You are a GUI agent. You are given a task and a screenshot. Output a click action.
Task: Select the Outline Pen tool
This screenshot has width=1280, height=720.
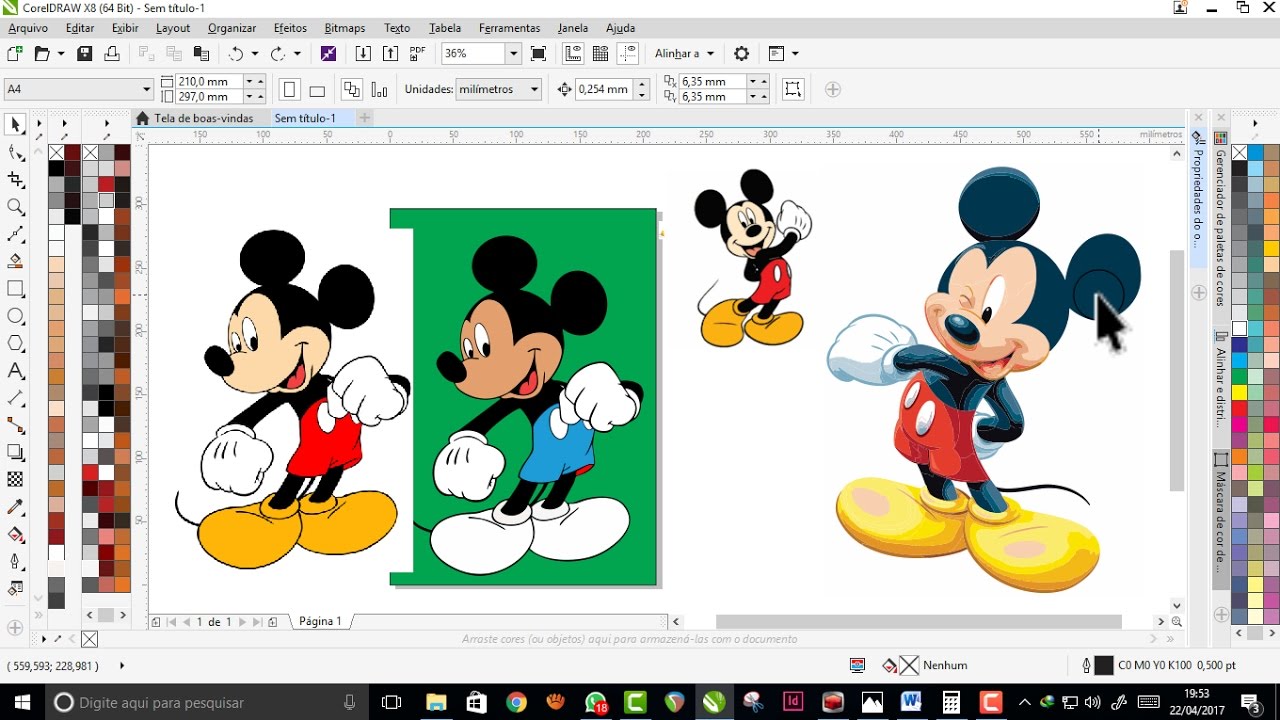pos(15,561)
